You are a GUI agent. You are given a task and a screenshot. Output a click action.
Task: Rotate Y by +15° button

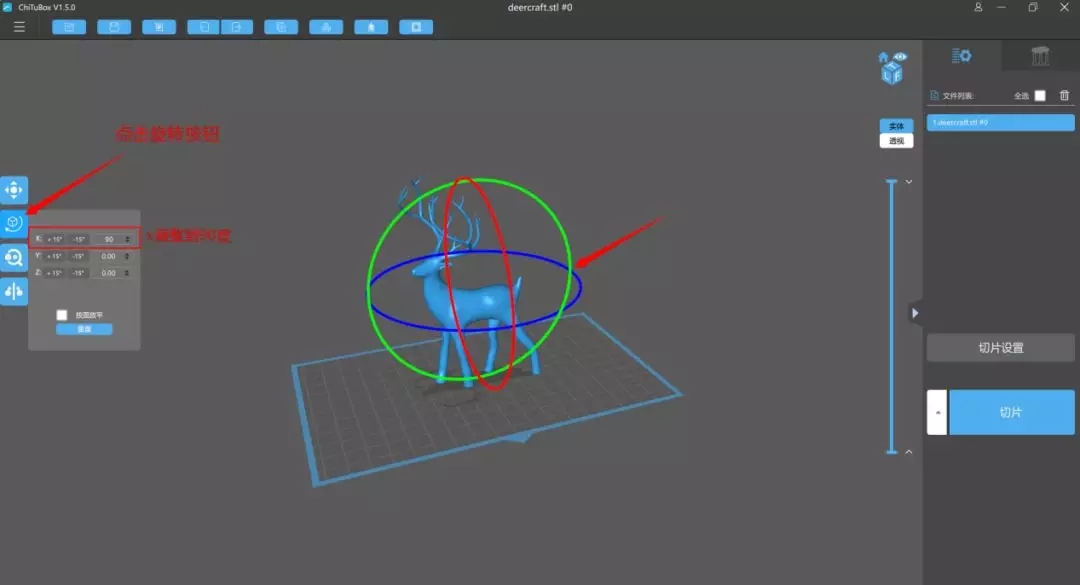55,256
